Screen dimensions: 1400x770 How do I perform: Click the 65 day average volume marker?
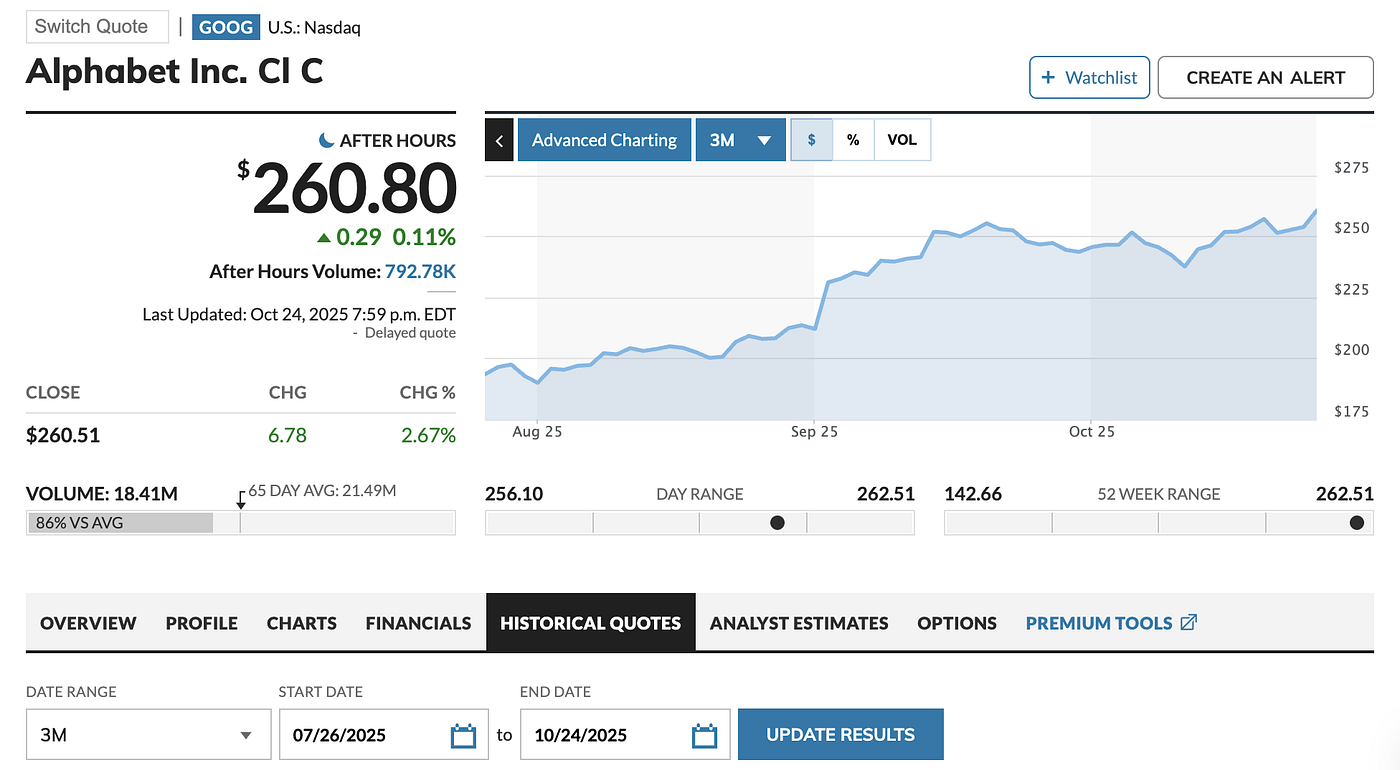(240, 497)
